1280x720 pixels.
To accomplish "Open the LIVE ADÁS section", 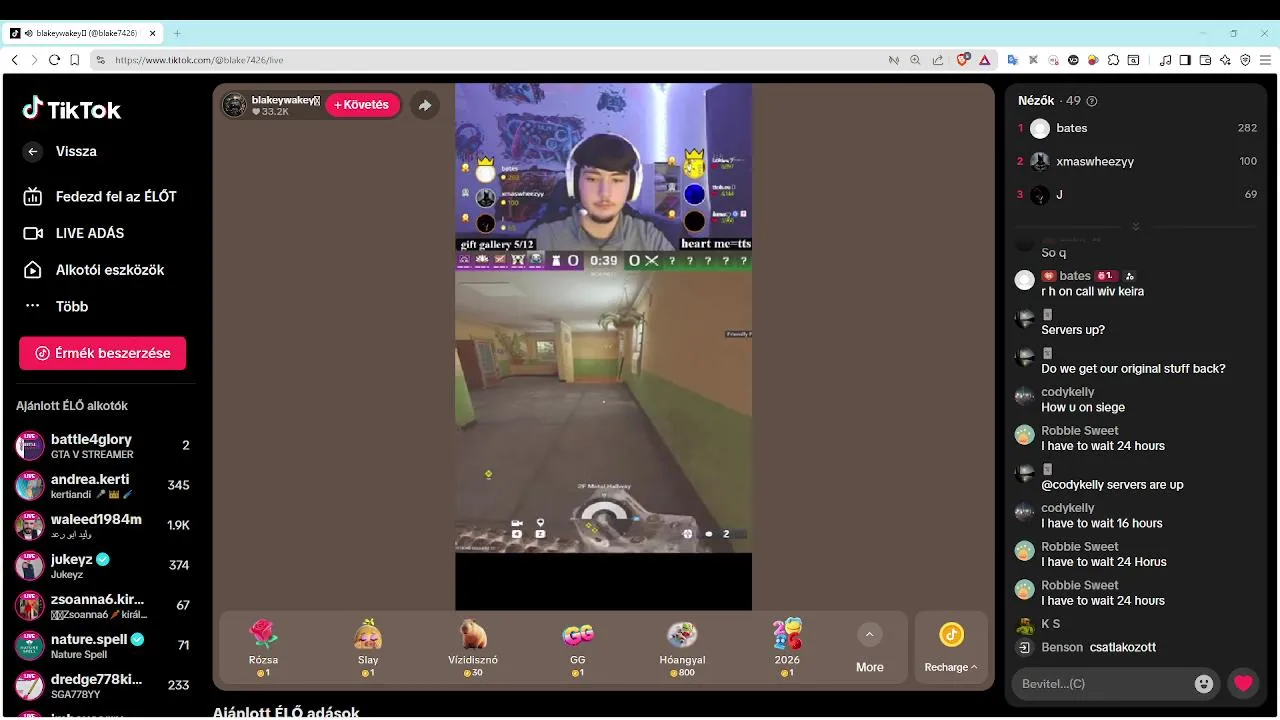I will click(74, 233).
